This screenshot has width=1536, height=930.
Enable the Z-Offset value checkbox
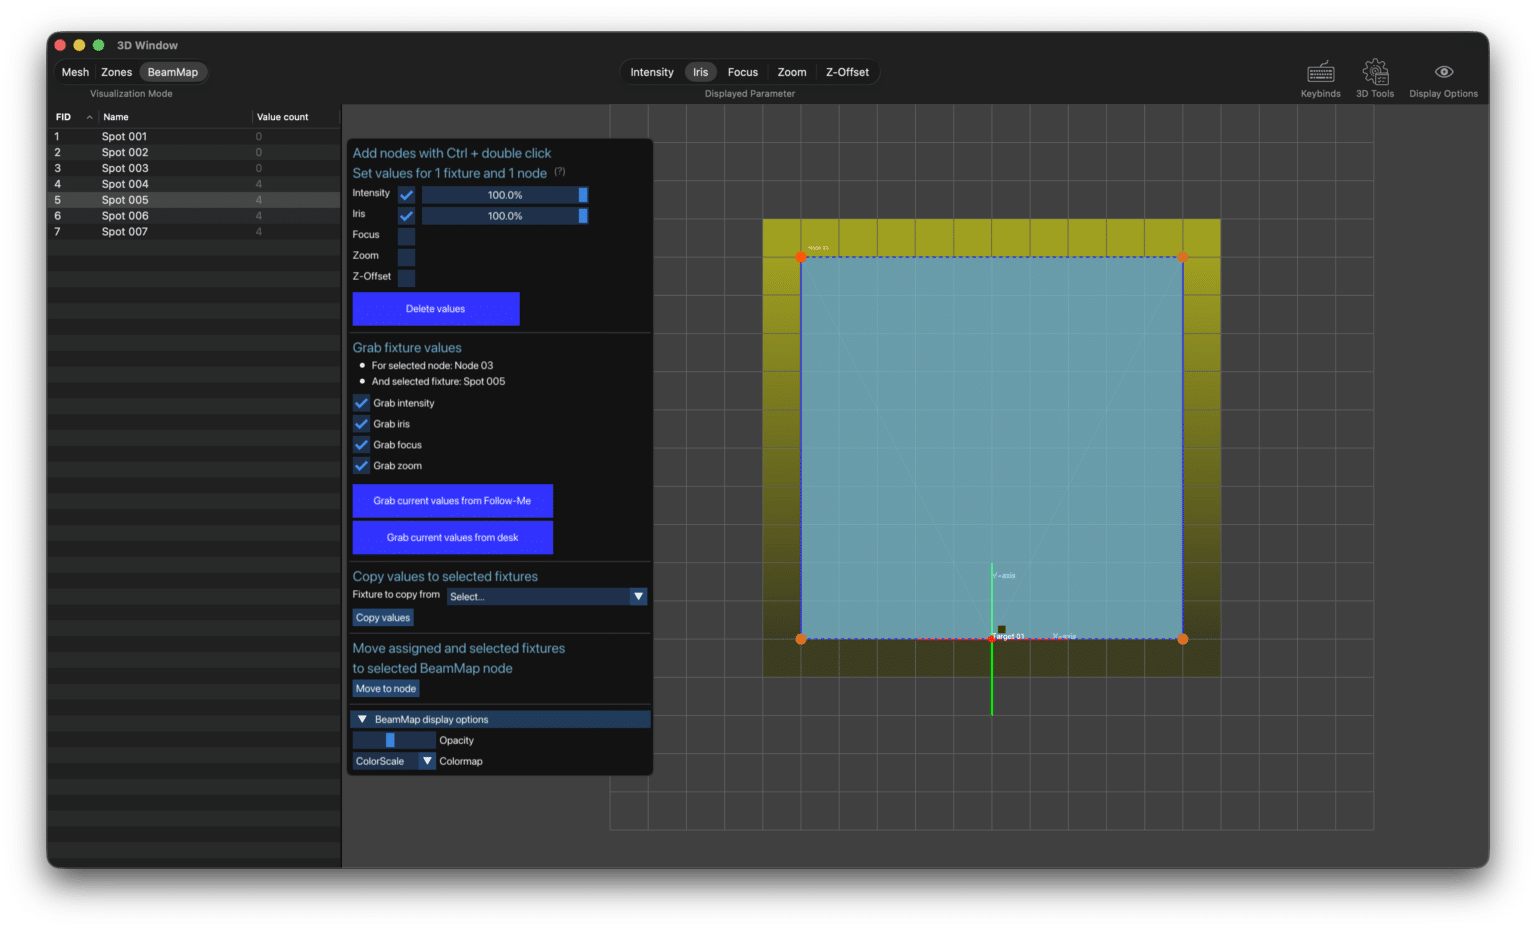(x=406, y=278)
